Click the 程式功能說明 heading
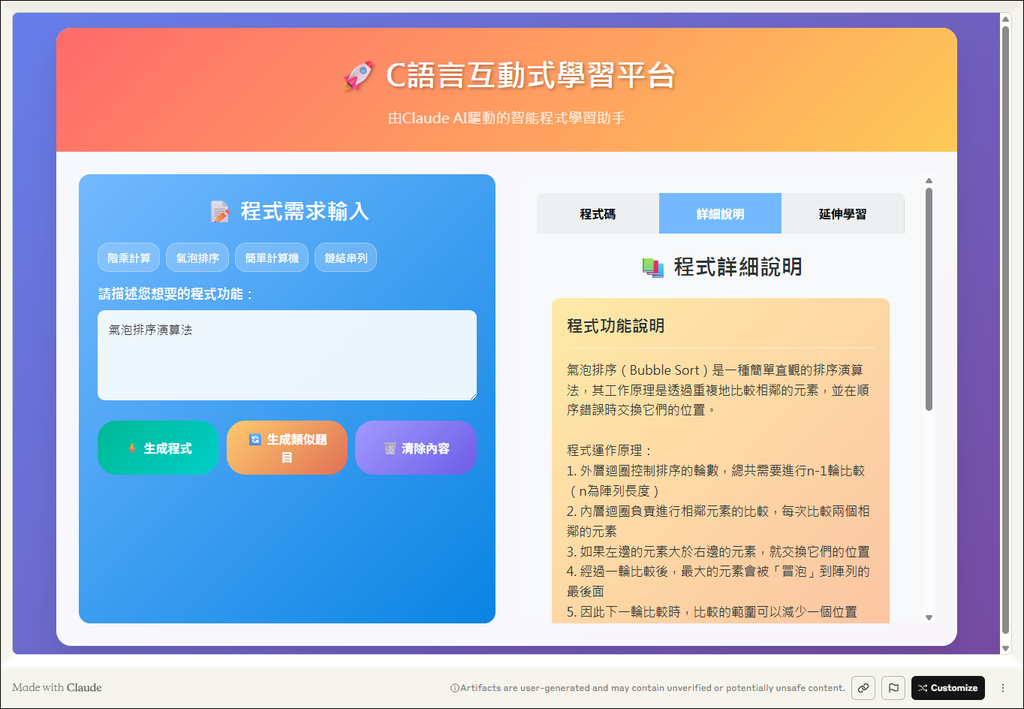 pyautogui.click(x=615, y=326)
